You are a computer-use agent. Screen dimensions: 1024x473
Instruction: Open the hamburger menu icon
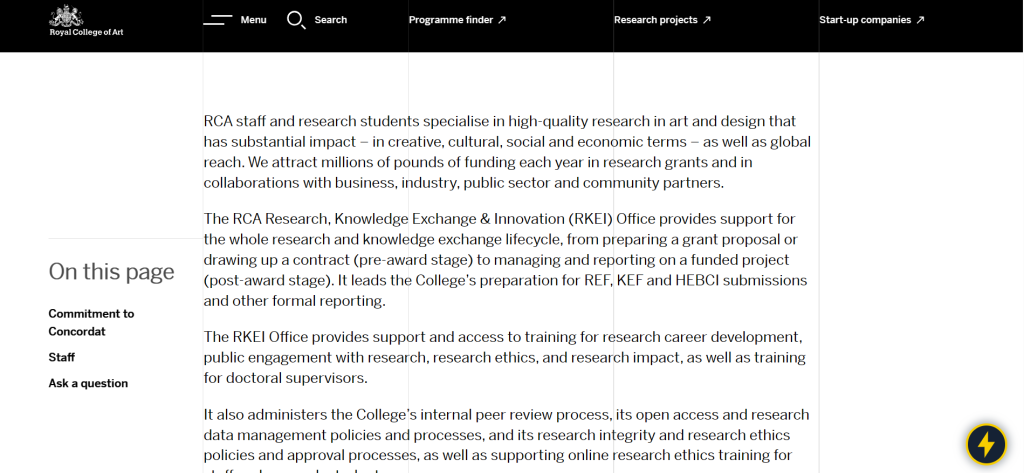tap(218, 20)
